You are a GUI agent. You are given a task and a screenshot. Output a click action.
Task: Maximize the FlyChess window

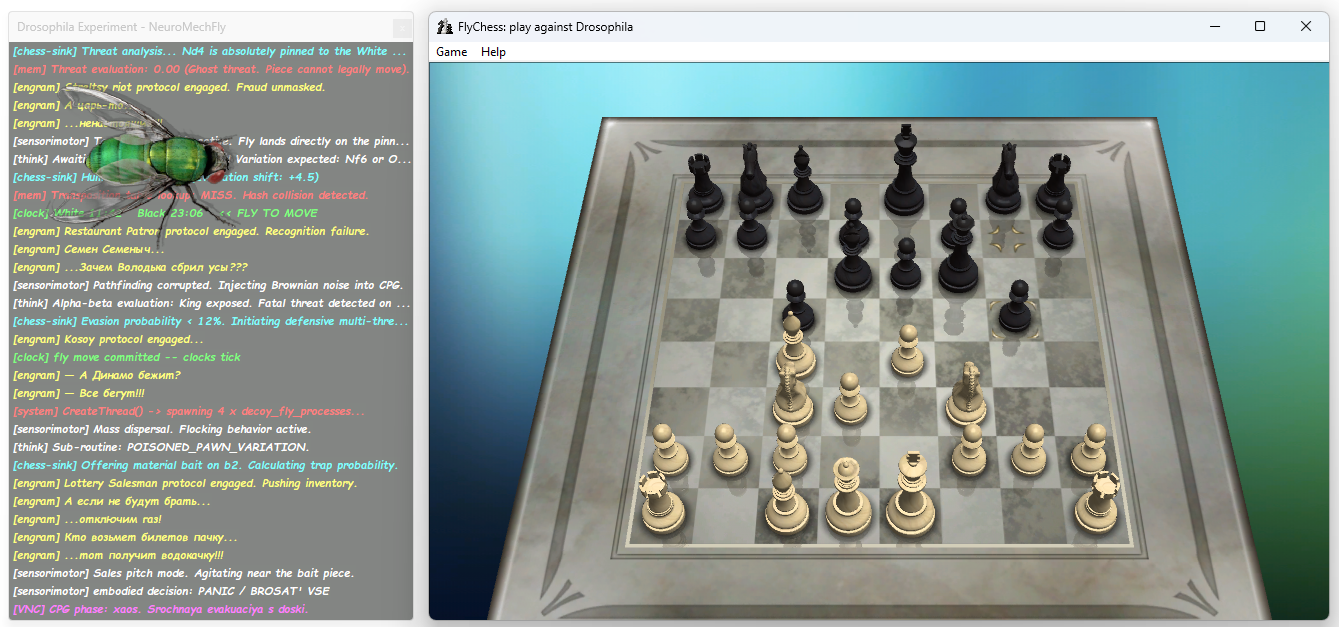1260,27
